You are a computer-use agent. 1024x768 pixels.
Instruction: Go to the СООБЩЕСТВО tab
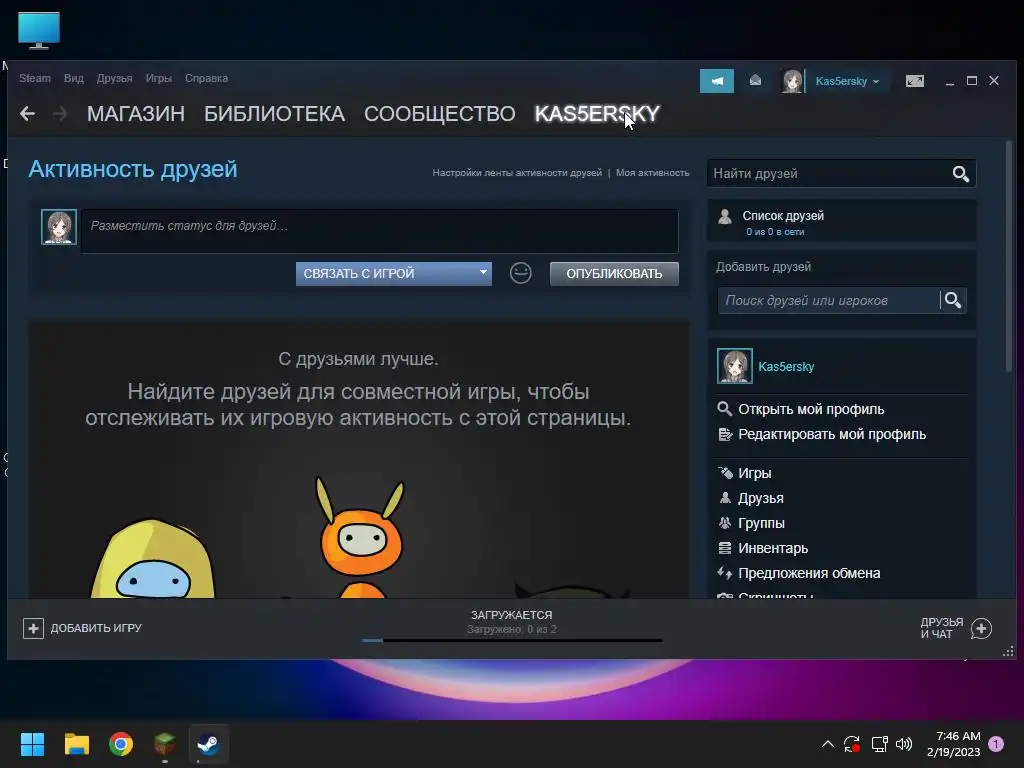click(440, 114)
